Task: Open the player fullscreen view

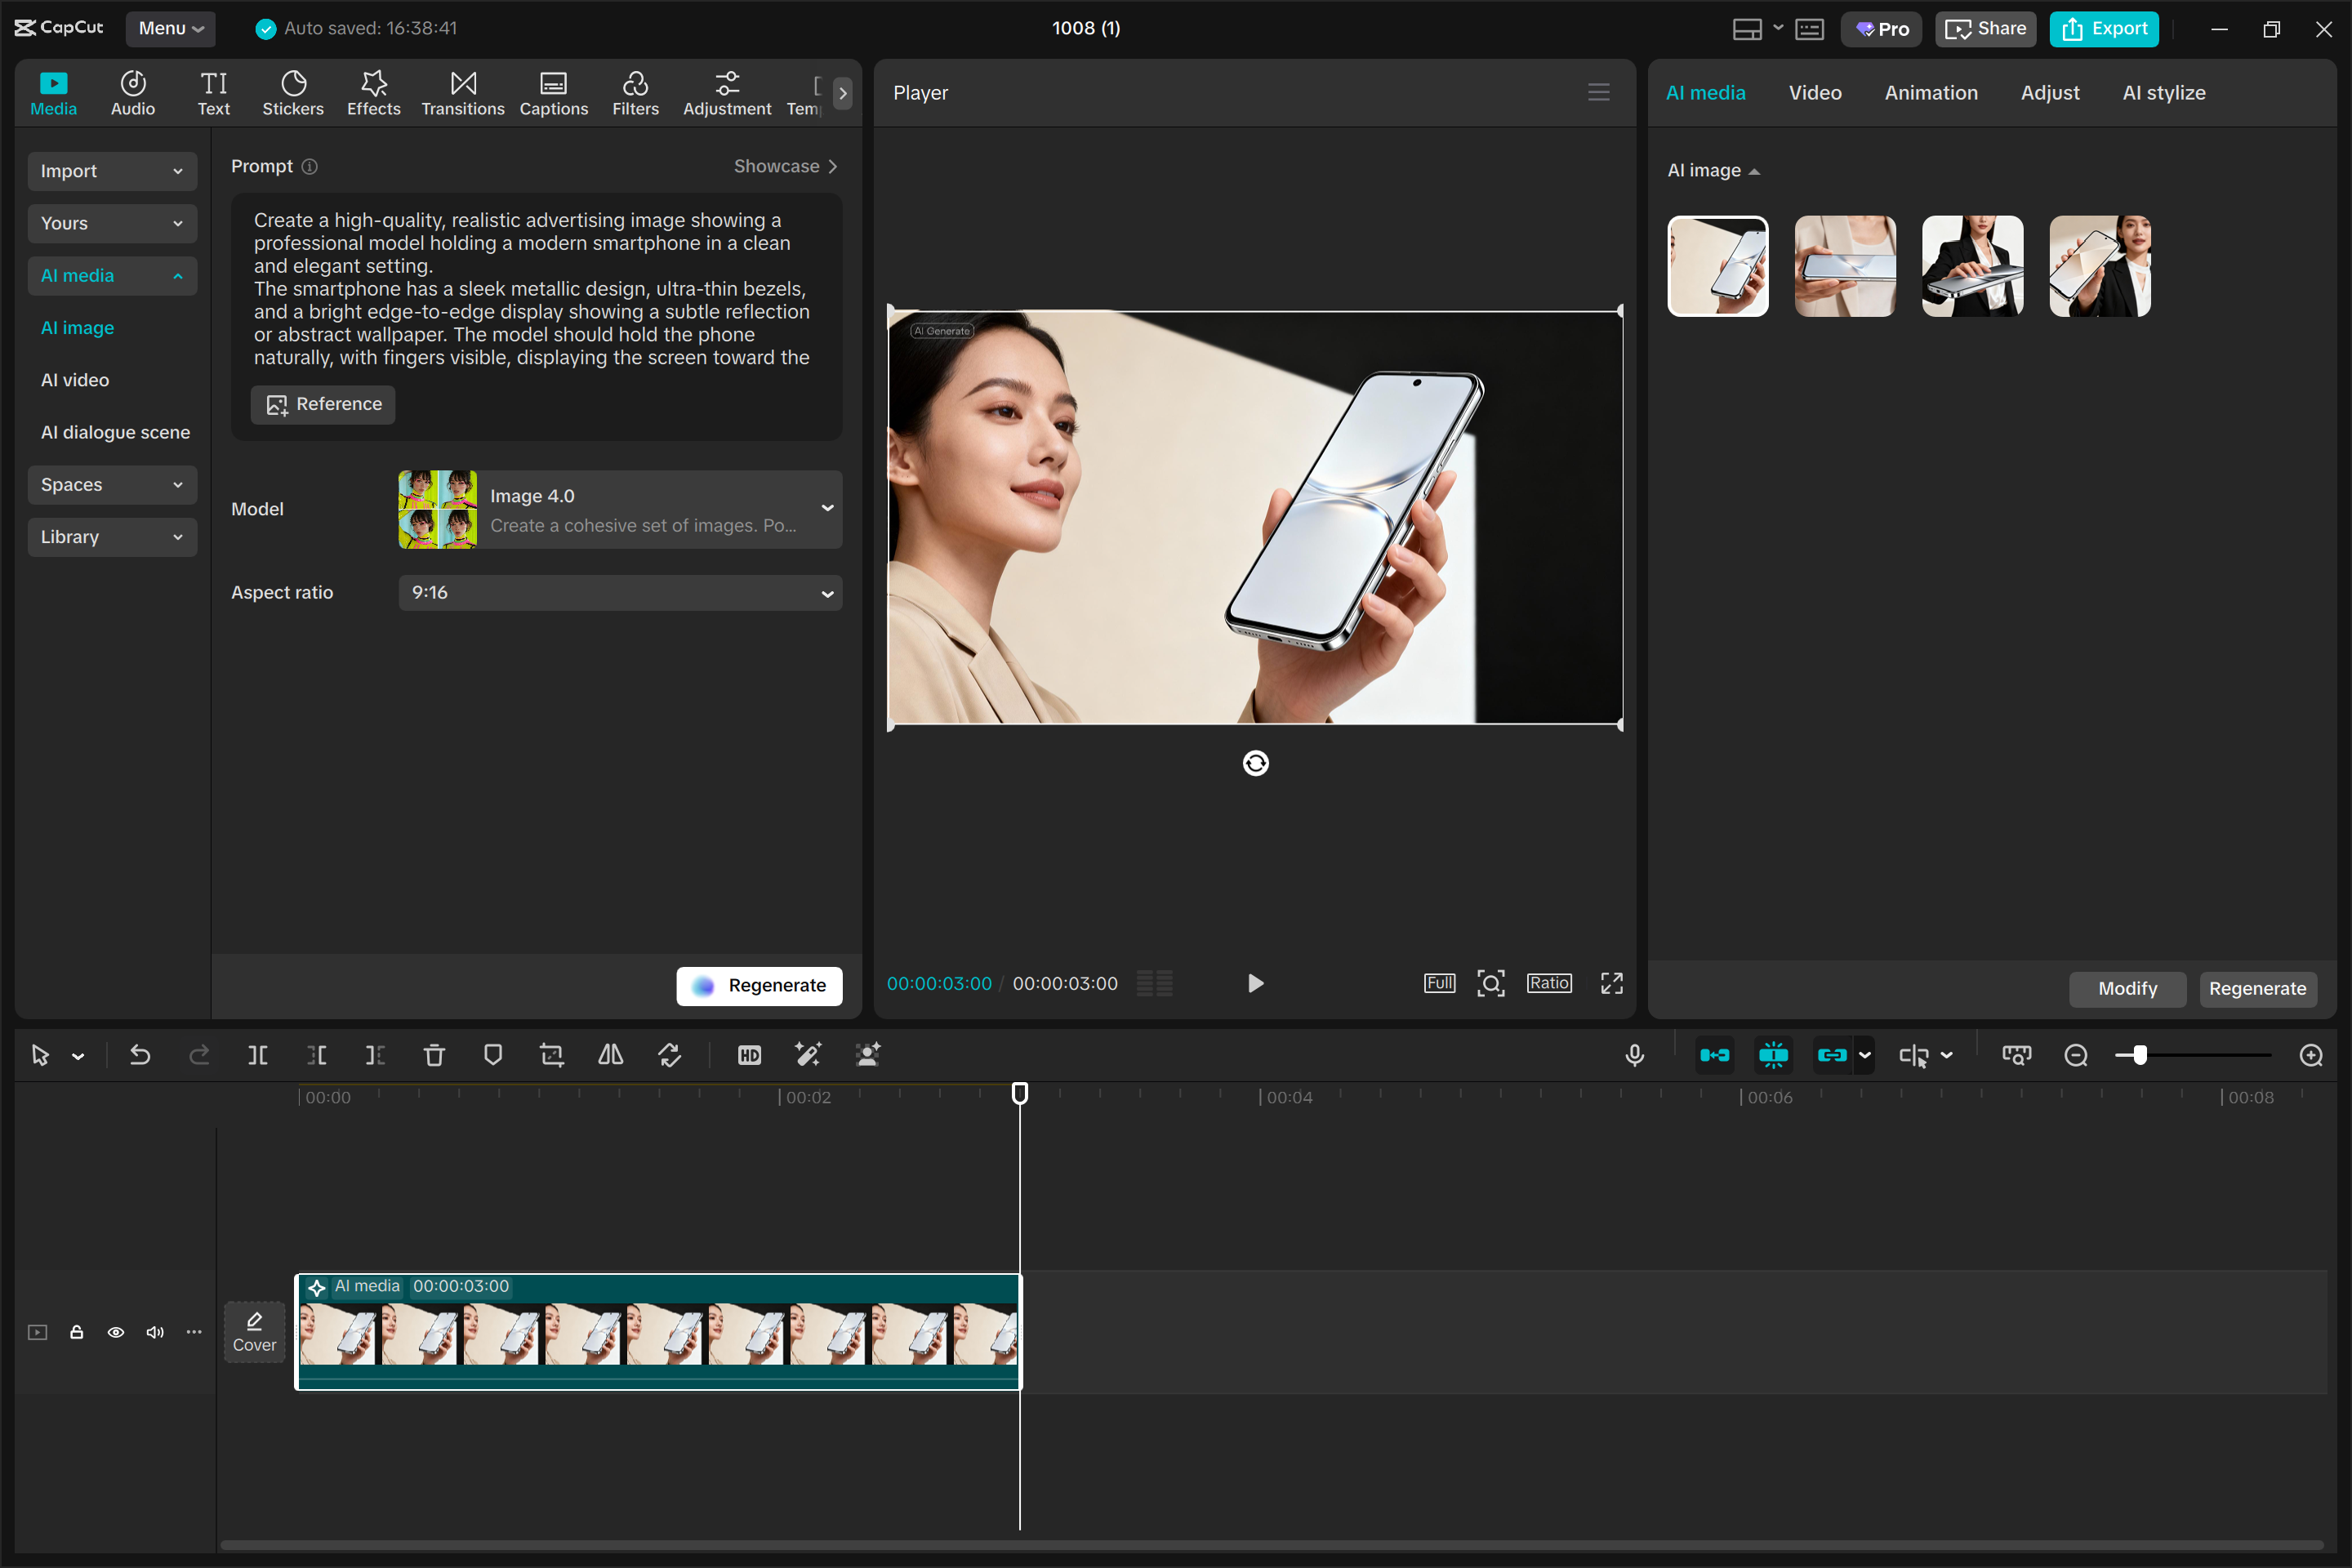Action: pos(1612,983)
